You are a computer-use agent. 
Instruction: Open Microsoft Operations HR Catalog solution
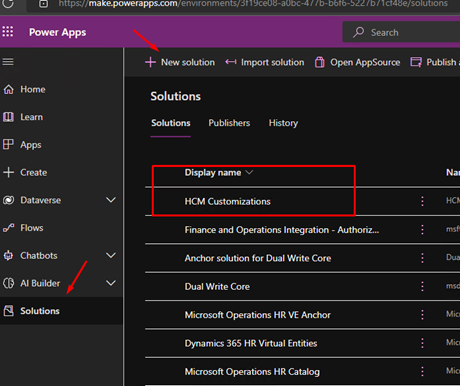pos(252,372)
